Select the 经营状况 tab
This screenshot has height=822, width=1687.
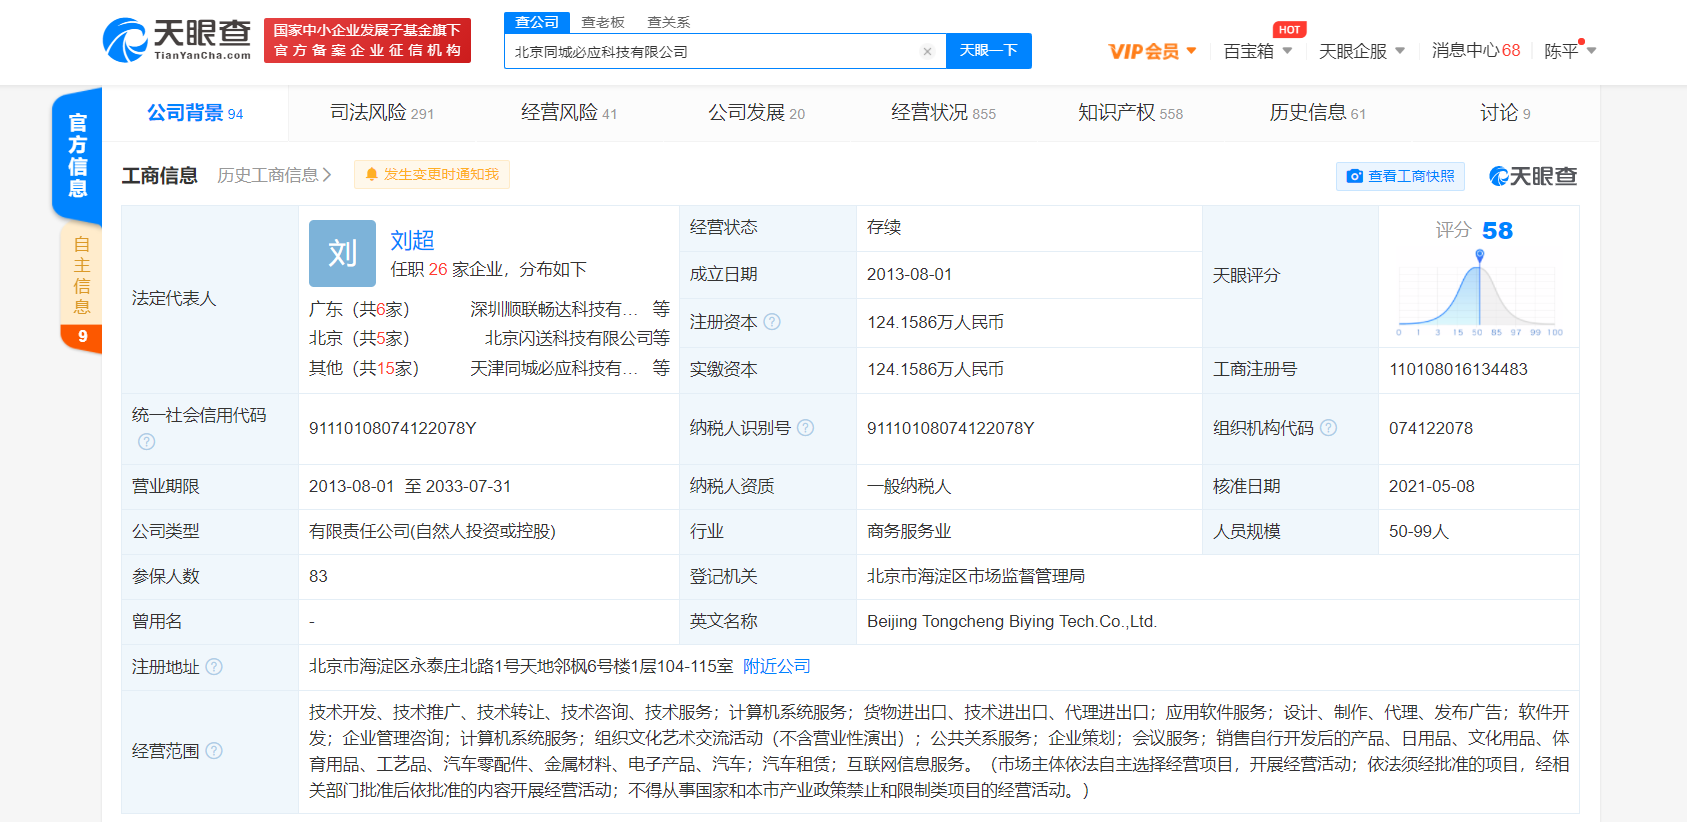pyautogui.click(x=943, y=113)
